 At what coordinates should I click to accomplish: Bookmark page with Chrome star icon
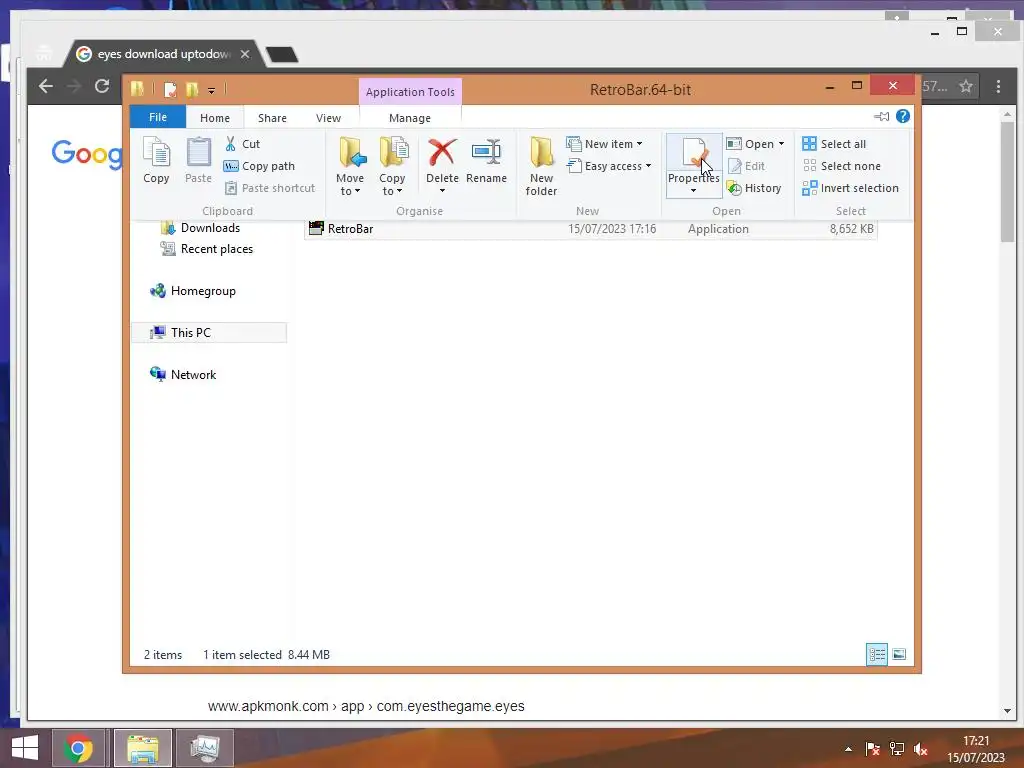point(966,86)
